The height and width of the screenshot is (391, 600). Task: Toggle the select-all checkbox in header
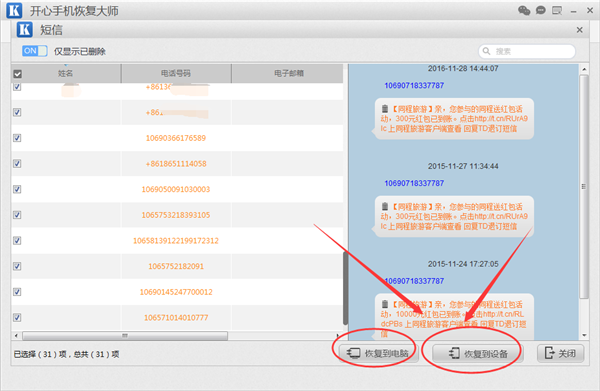point(18,74)
